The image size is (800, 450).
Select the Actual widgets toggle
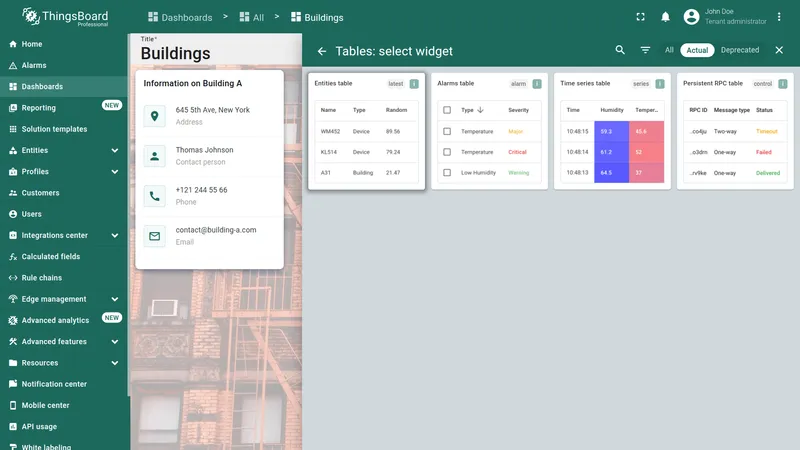tap(697, 50)
